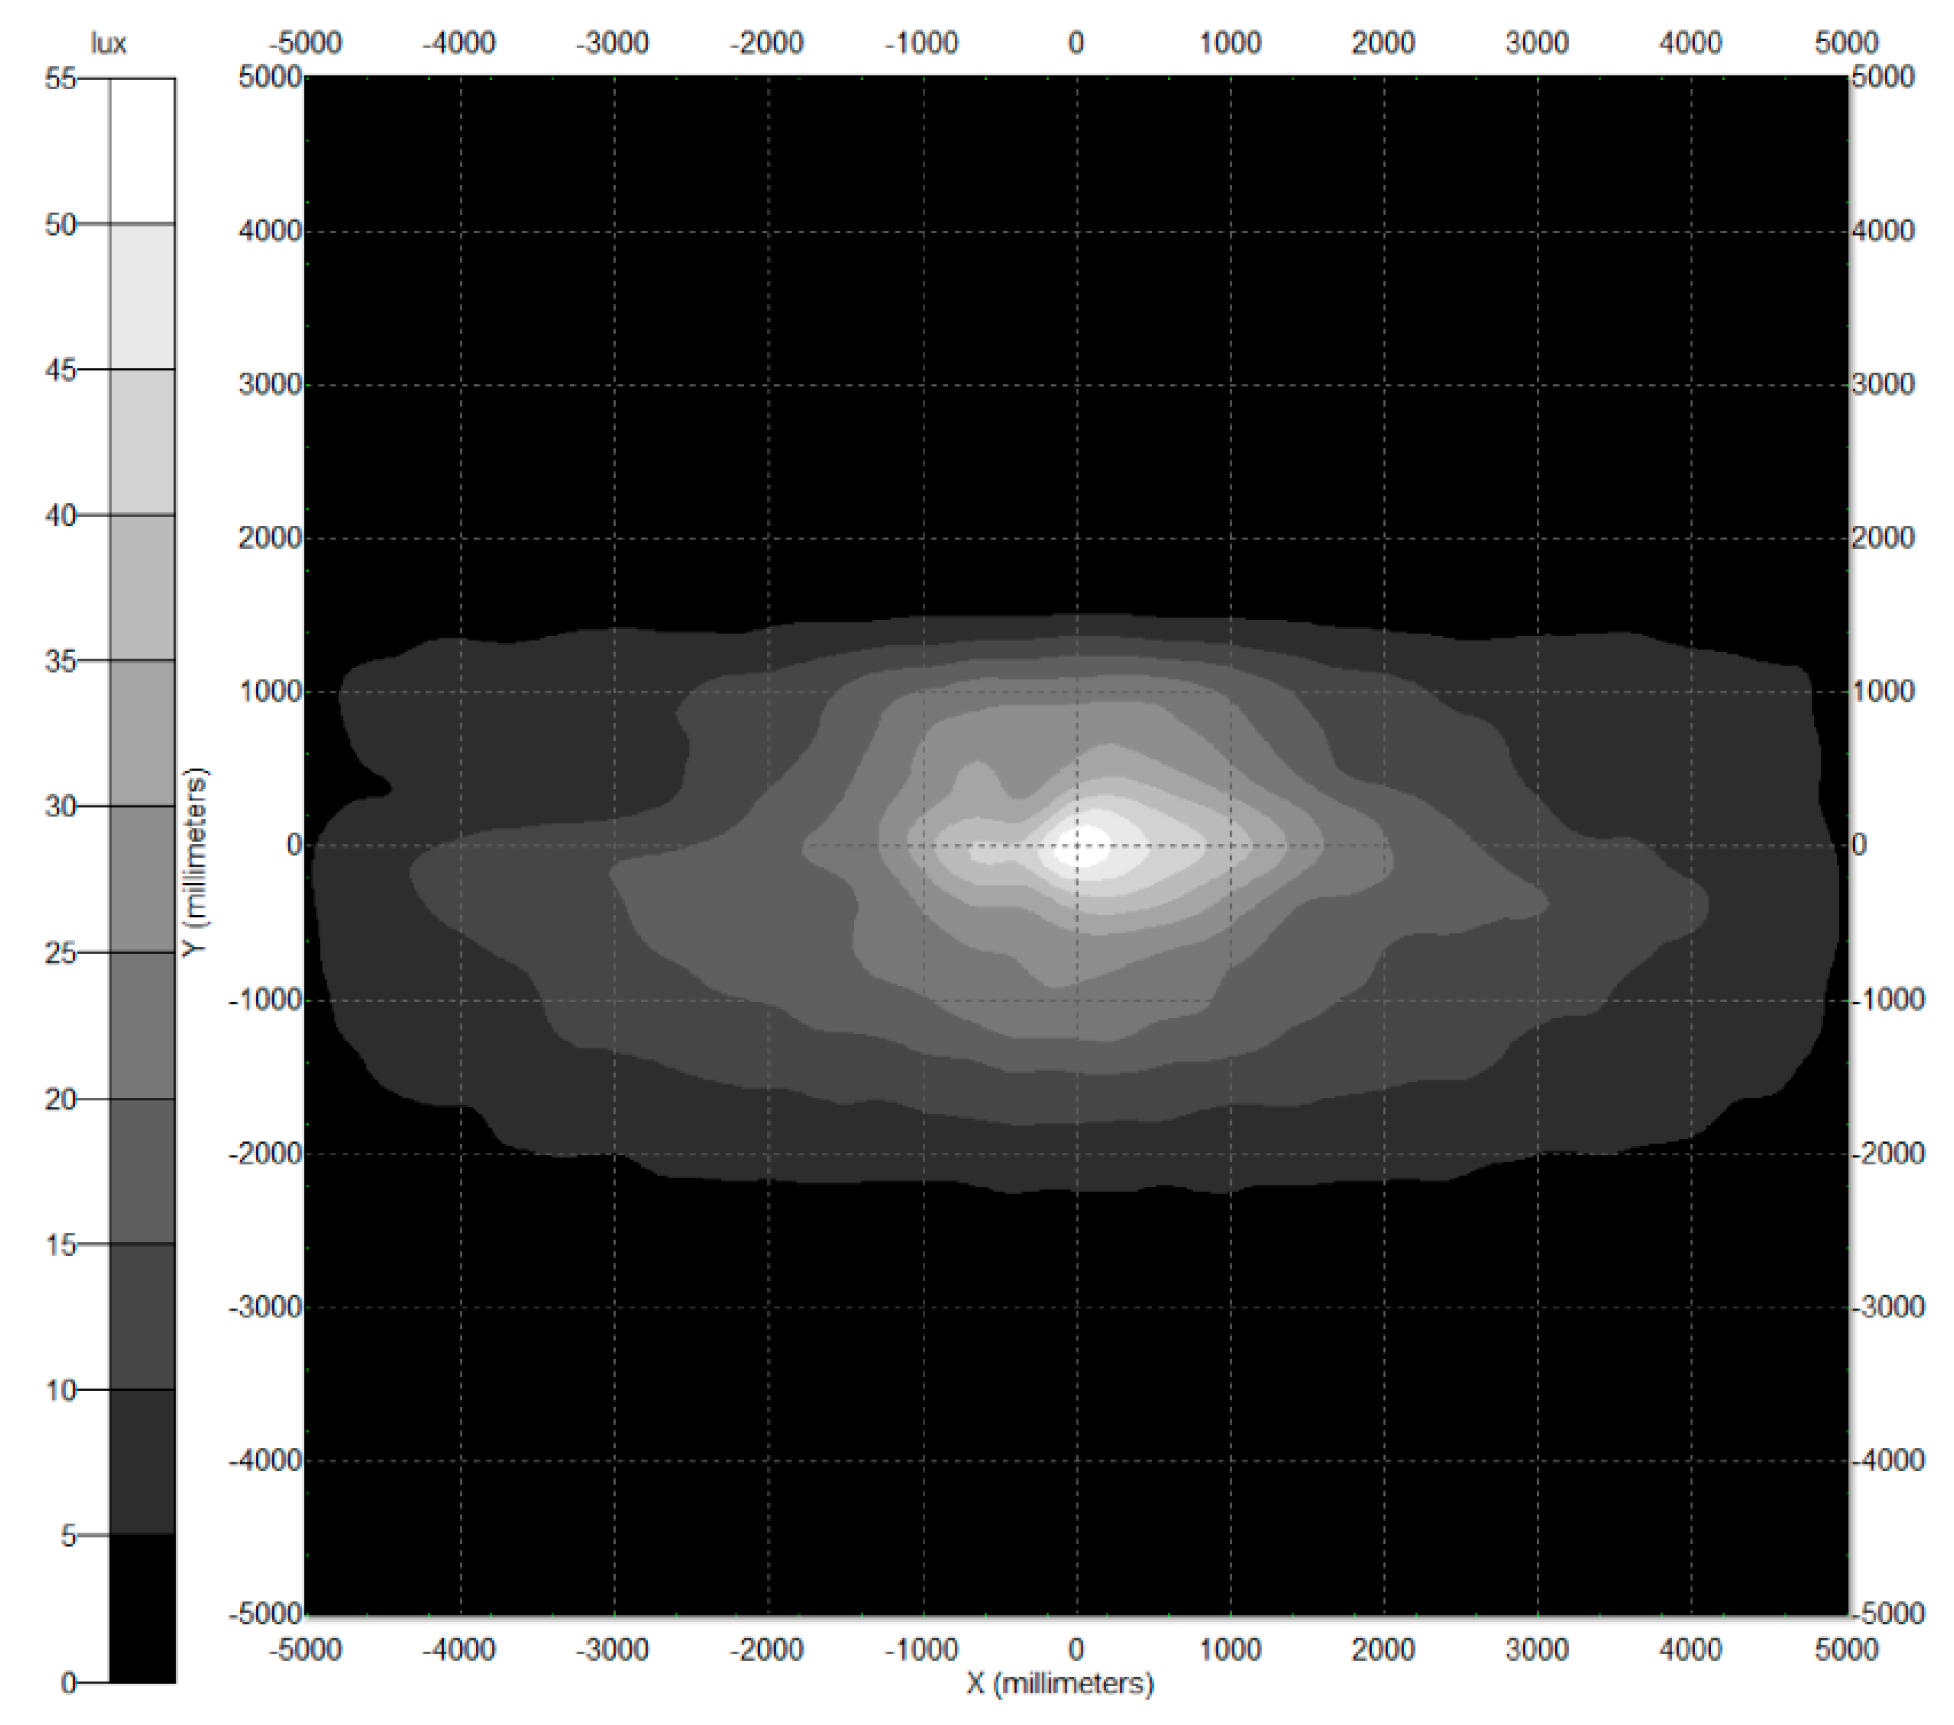Click the "-5000" tick label on top axis
The width and height of the screenshot is (1954, 1725).
pyautogui.click(x=305, y=43)
